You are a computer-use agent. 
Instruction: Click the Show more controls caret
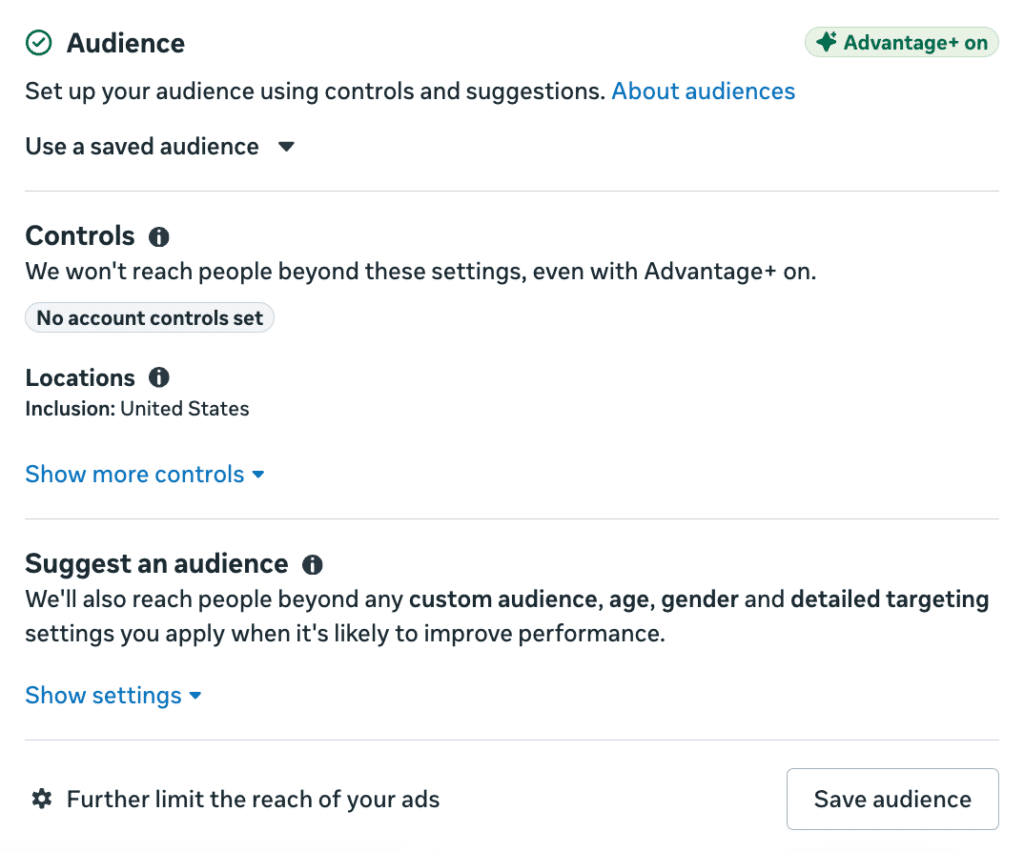pyautogui.click(x=259, y=475)
